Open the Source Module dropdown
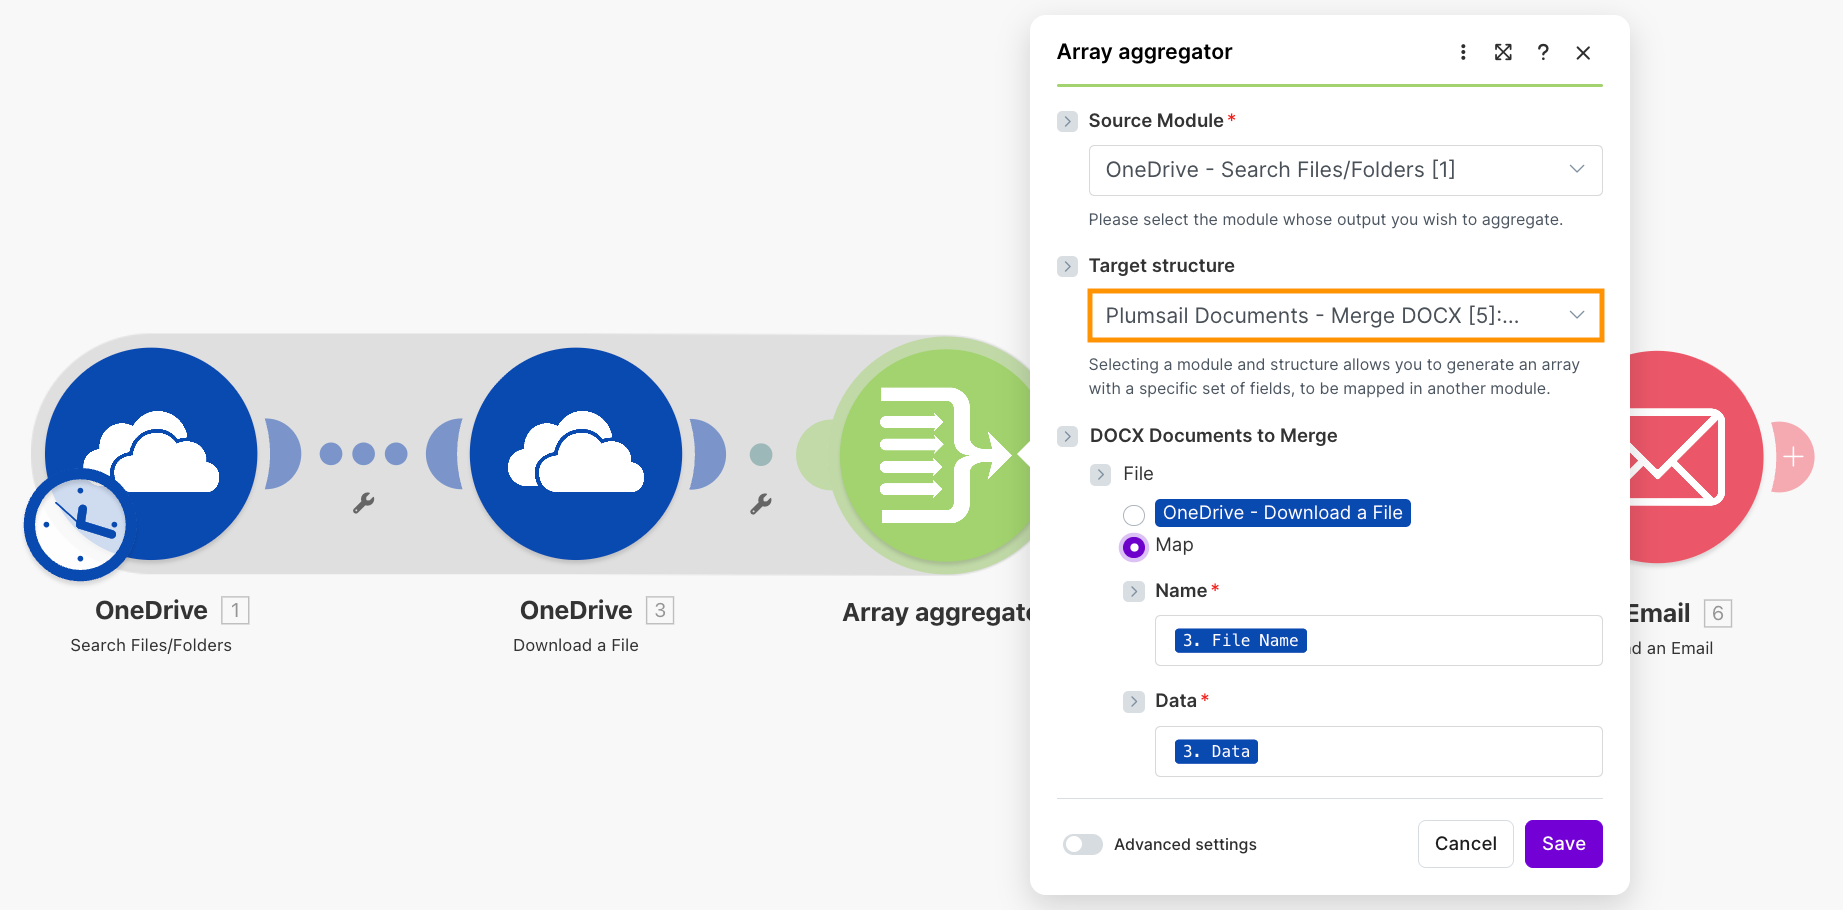This screenshot has height=910, width=1843. pos(1345,170)
